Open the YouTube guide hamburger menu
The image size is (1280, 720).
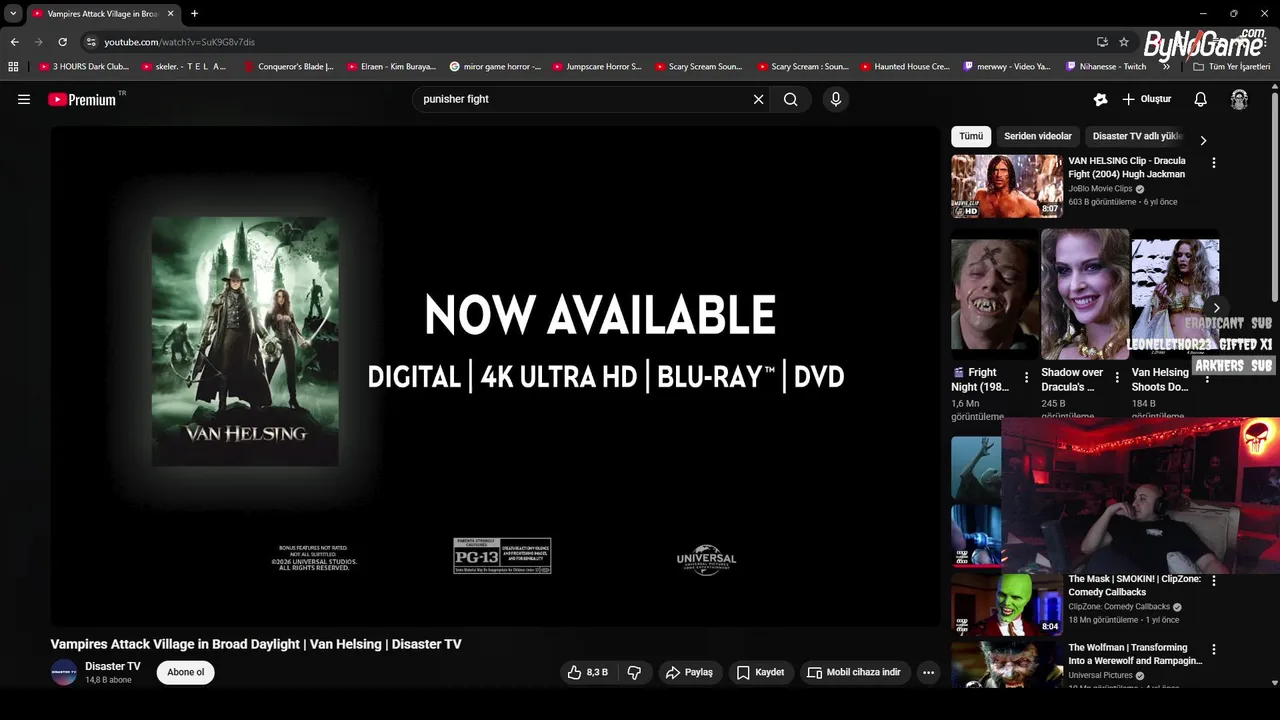pyautogui.click(x=24, y=99)
